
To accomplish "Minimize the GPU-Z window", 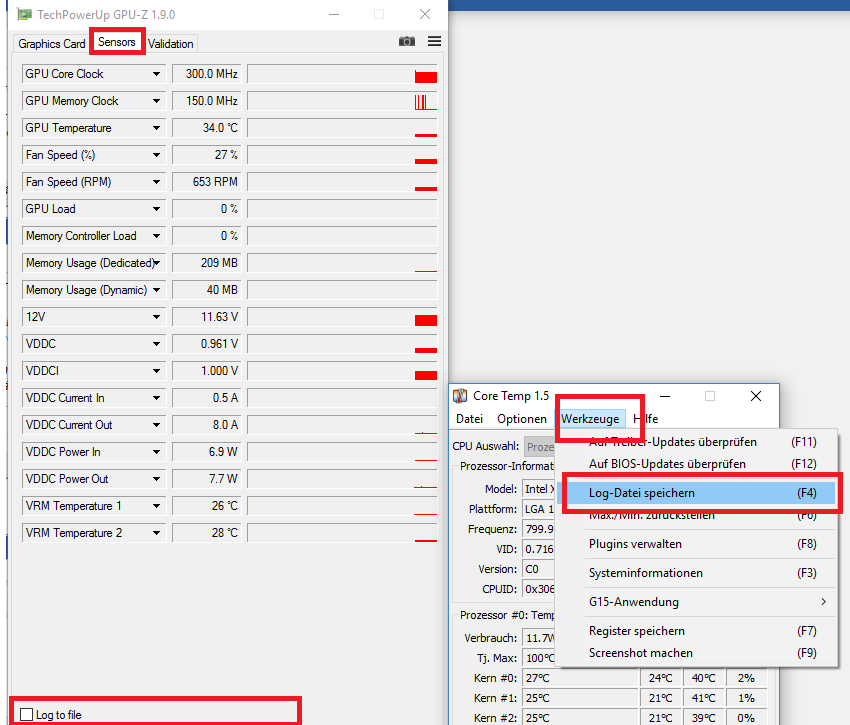I will 334,14.
